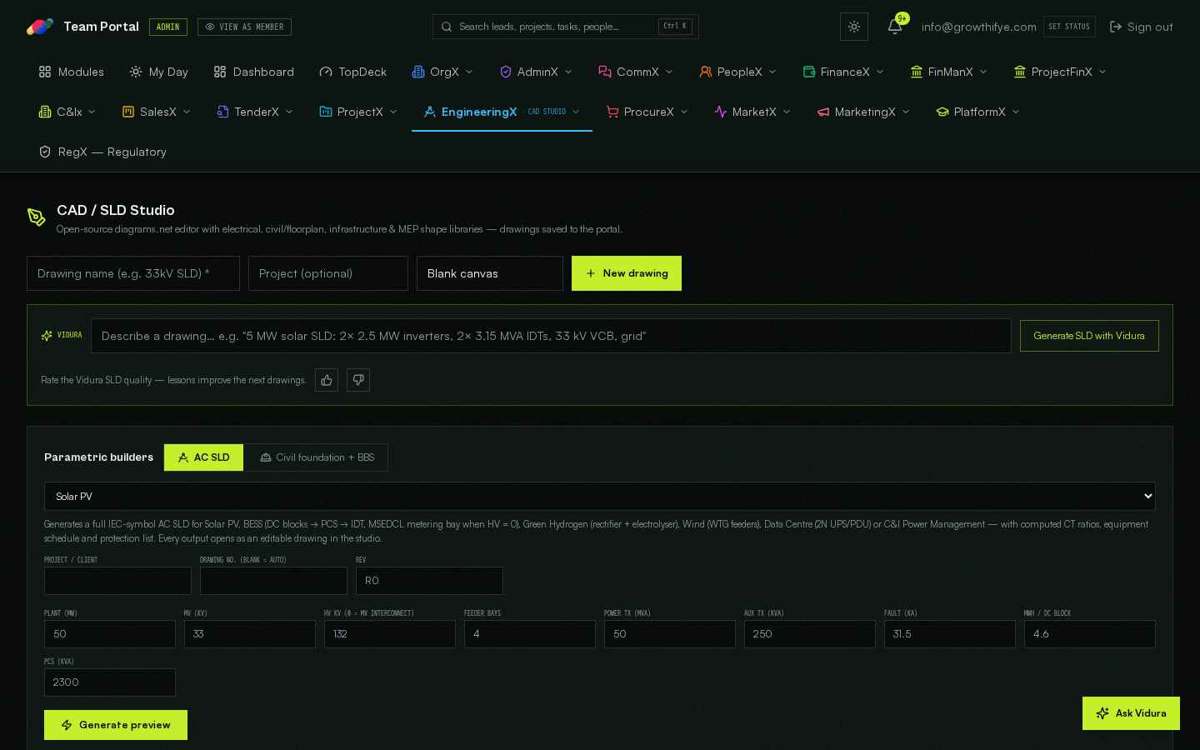Viewport: 1200px width, 750px height.
Task: Click the Vidura sparkle icon
Action: (47, 336)
